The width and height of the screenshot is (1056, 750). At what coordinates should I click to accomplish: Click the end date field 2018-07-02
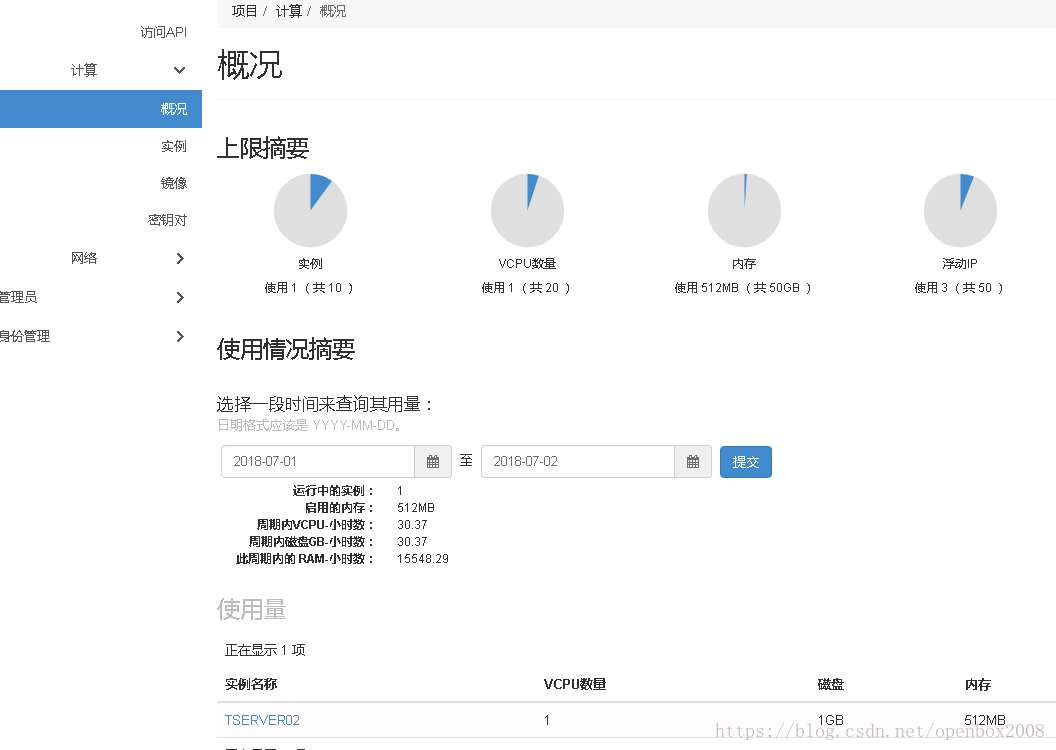point(577,462)
